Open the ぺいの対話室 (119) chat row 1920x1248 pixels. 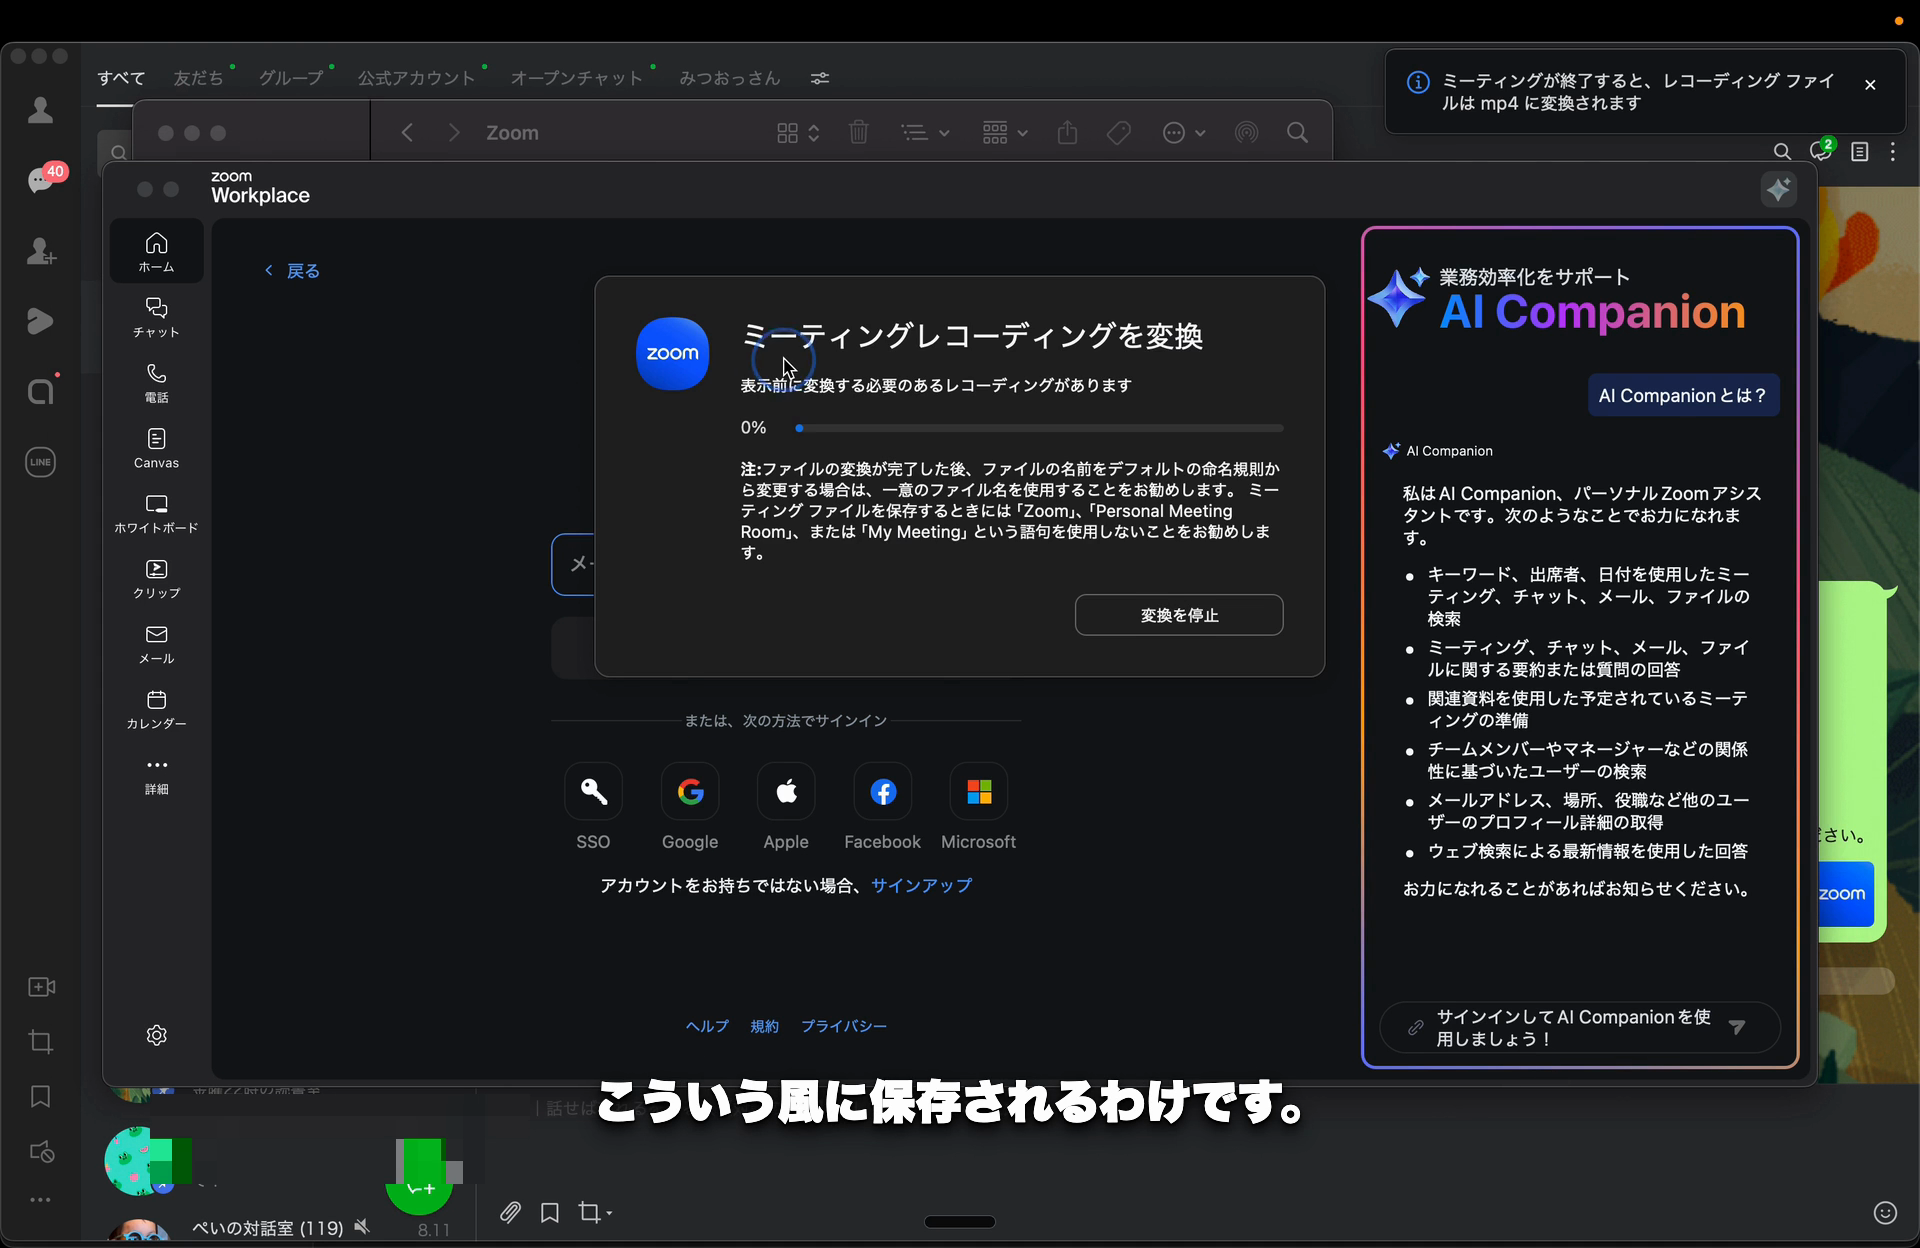point(280,1228)
